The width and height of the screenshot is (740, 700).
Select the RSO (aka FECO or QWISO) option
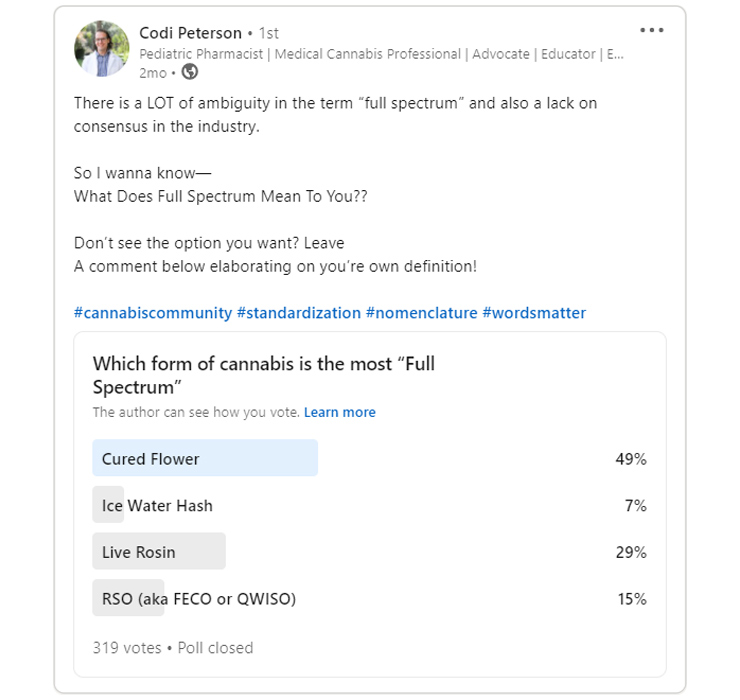[199, 599]
